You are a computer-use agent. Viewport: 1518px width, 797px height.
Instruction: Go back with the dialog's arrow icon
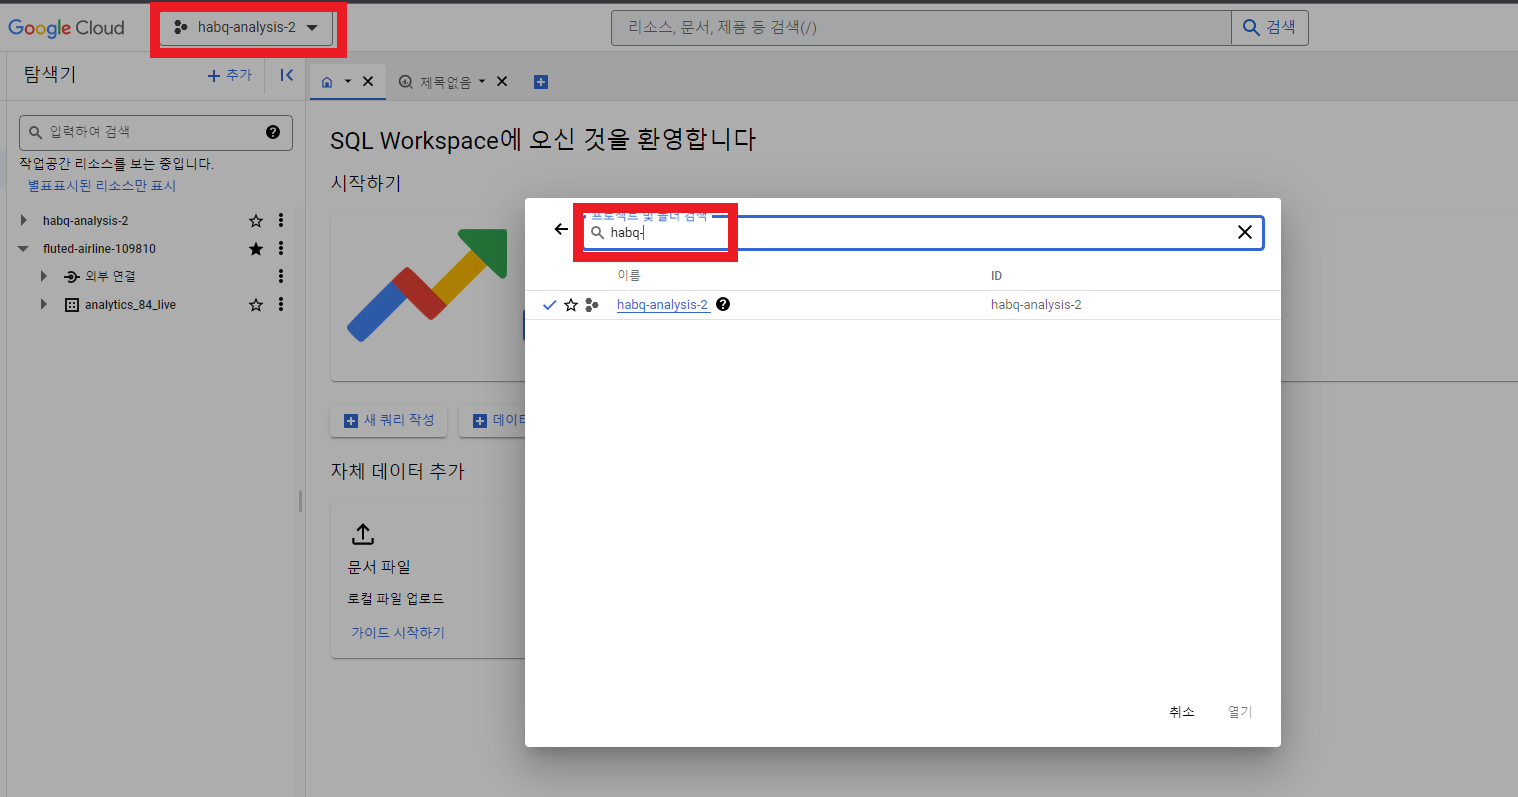(561, 229)
